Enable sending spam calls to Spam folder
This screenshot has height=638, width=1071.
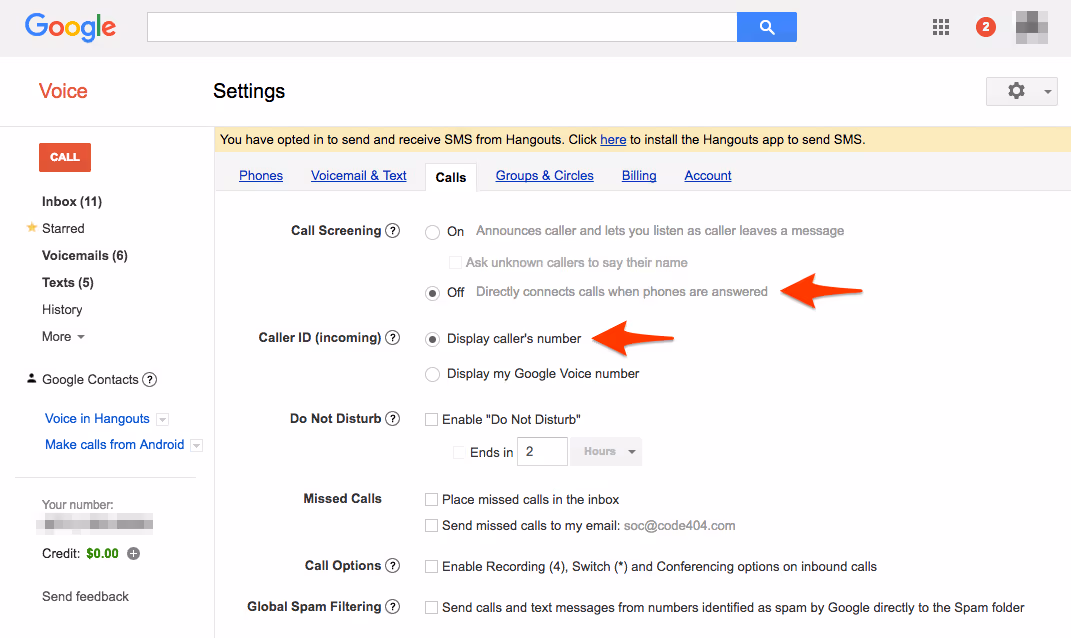432,607
